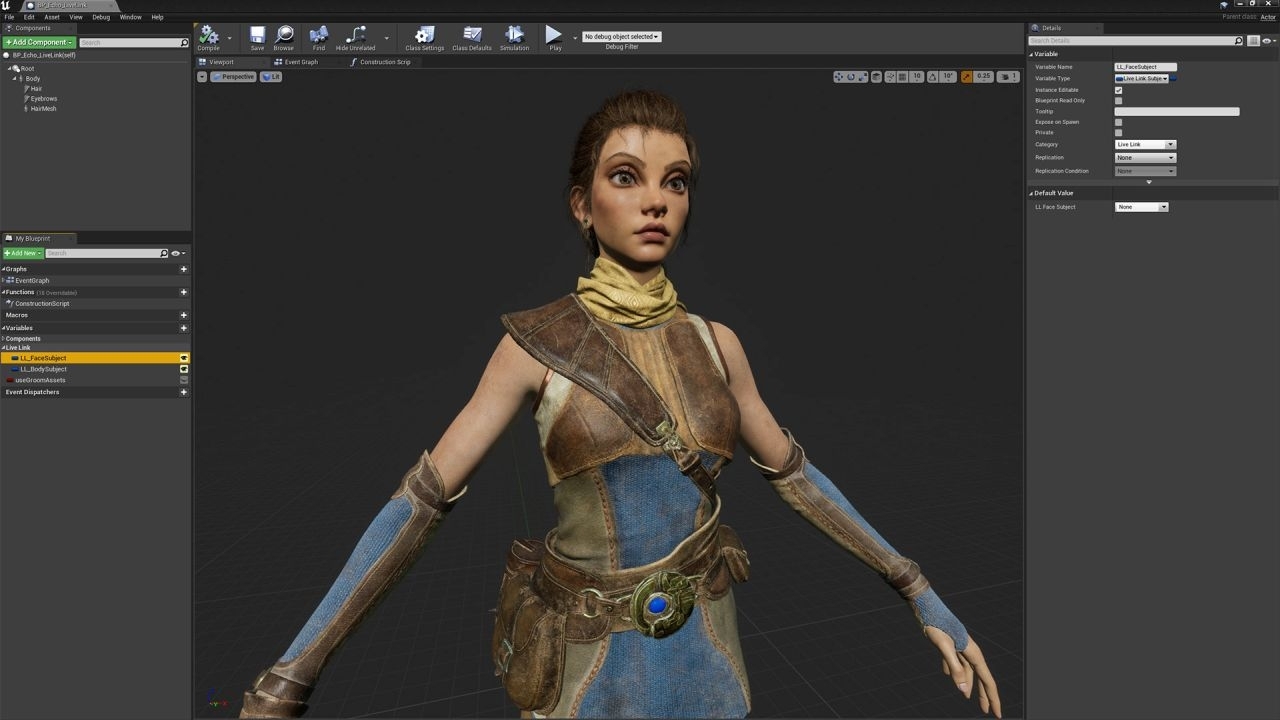1280x720 pixels.
Task: Open Variable Type dropdown
Action: click(x=1142, y=78)
